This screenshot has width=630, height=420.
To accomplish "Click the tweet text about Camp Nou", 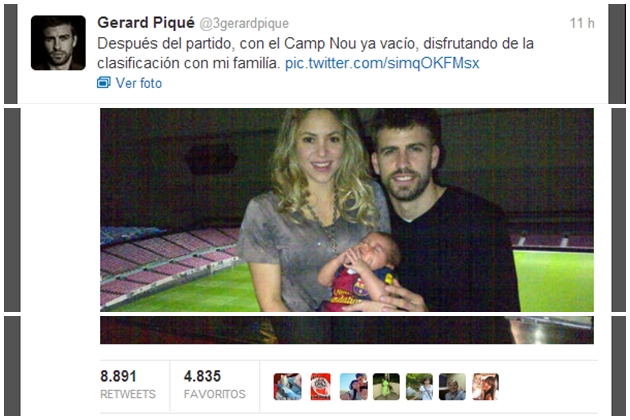I will click(x=315, y=53).
